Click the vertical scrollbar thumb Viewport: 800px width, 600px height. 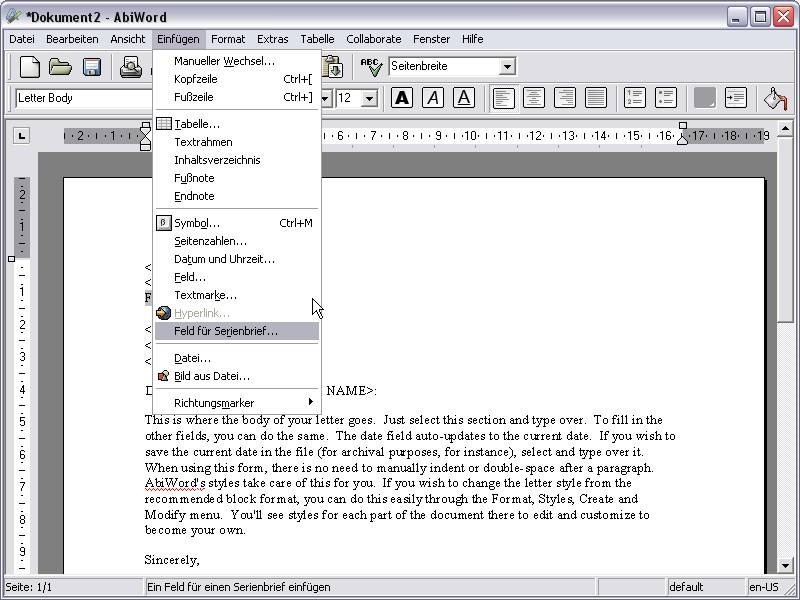click(785, 228)
